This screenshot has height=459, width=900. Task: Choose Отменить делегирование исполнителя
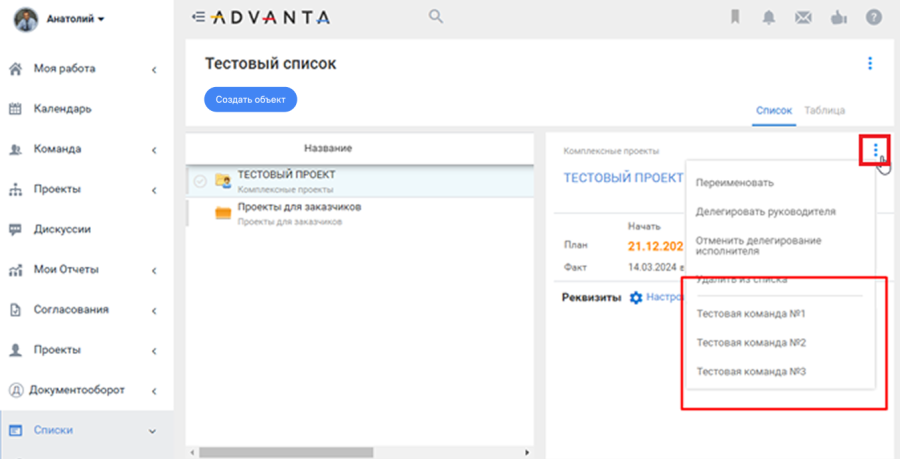click(758, 246)
